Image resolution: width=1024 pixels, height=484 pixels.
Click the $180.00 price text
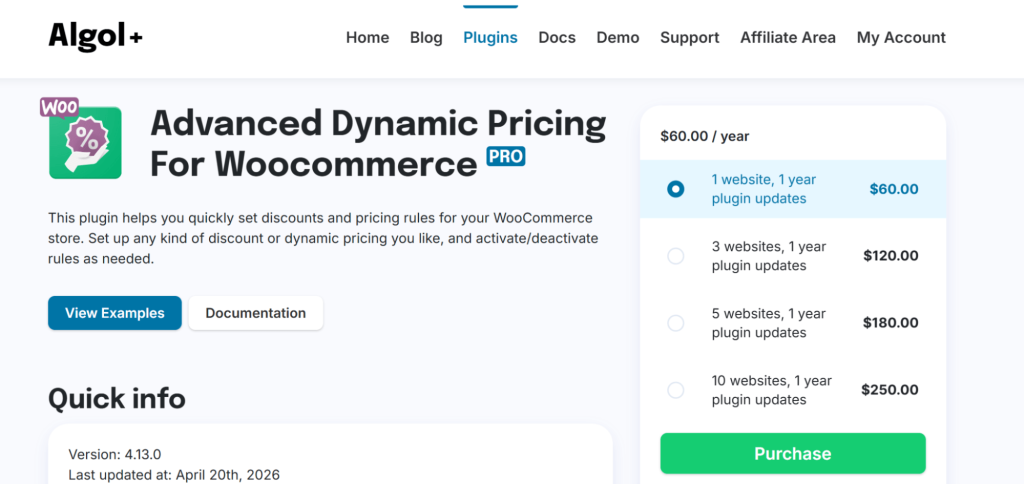[x=891, y=323]
